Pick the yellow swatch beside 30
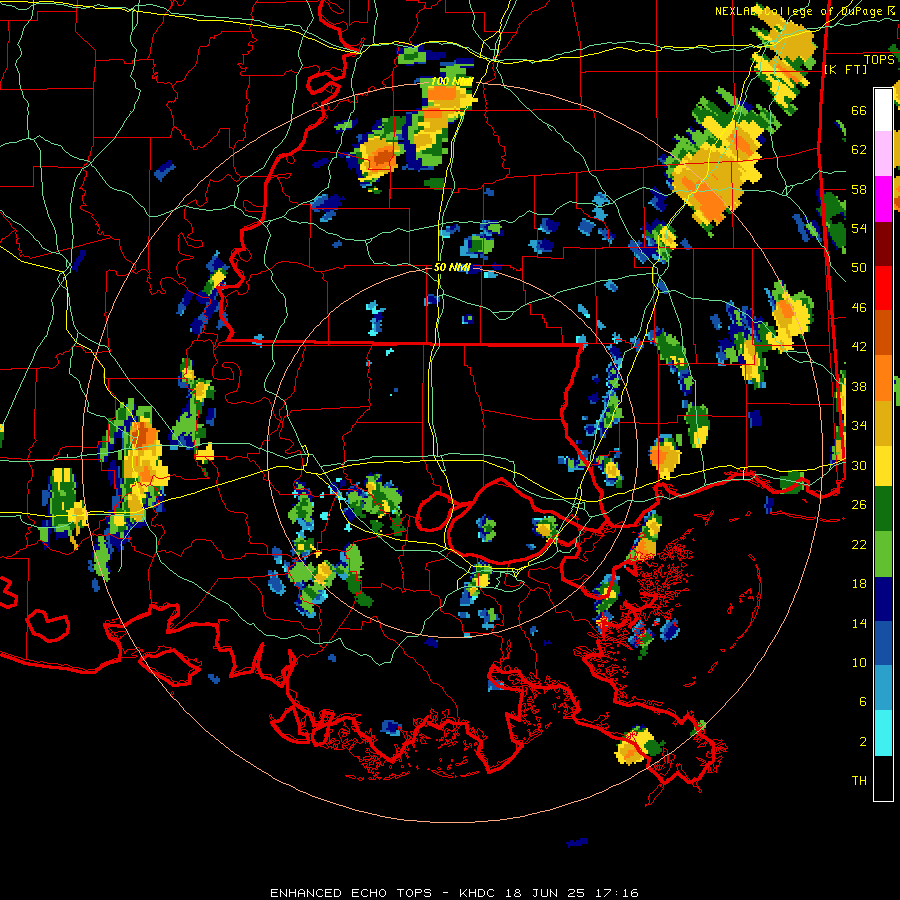This screenshot has width=900, height=900. click(883, 465)
